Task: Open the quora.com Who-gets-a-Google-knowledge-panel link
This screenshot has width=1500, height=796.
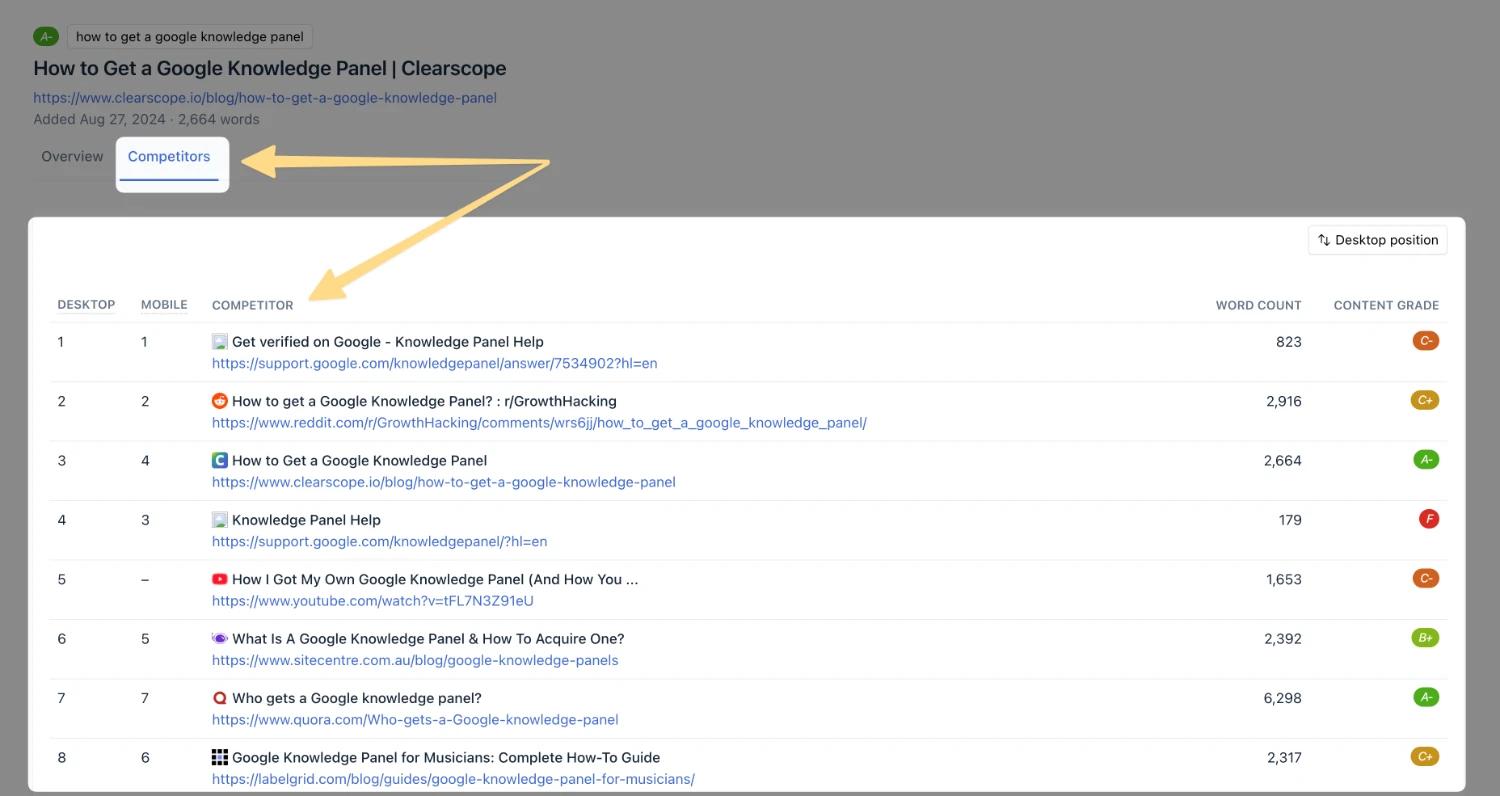Action: [x=415, y=719]
